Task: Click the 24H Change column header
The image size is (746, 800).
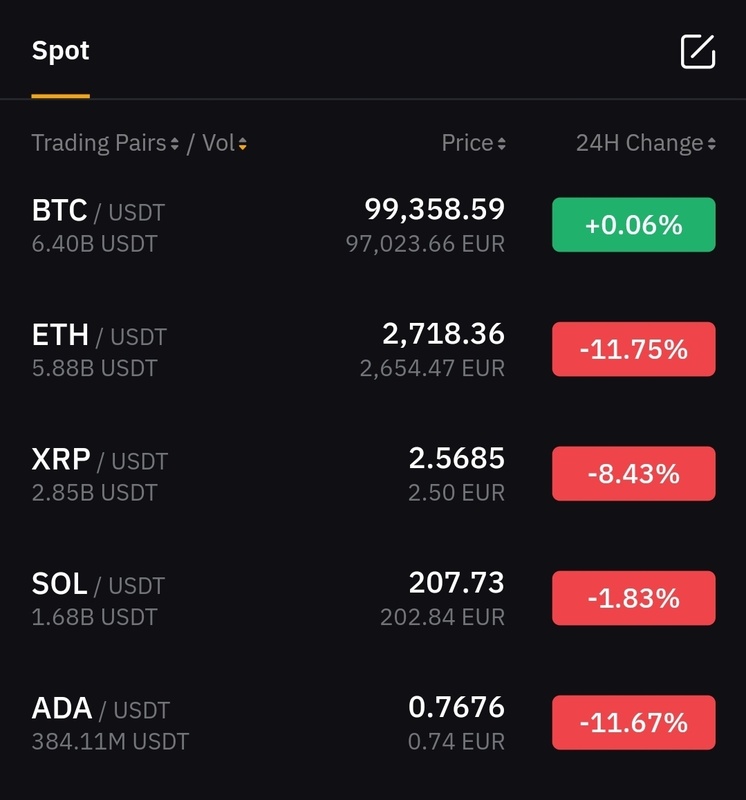Action: tap(639, 143)
